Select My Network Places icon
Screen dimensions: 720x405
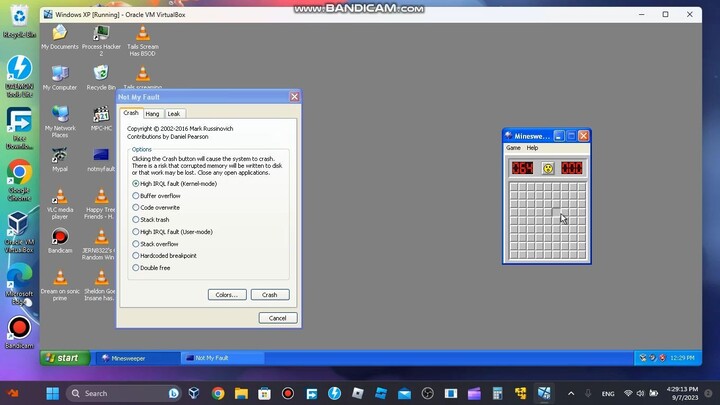click(60, 121)
